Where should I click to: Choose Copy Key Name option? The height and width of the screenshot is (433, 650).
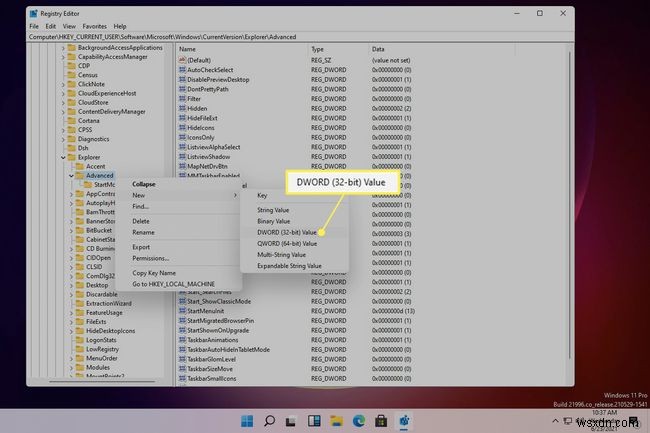154,273
